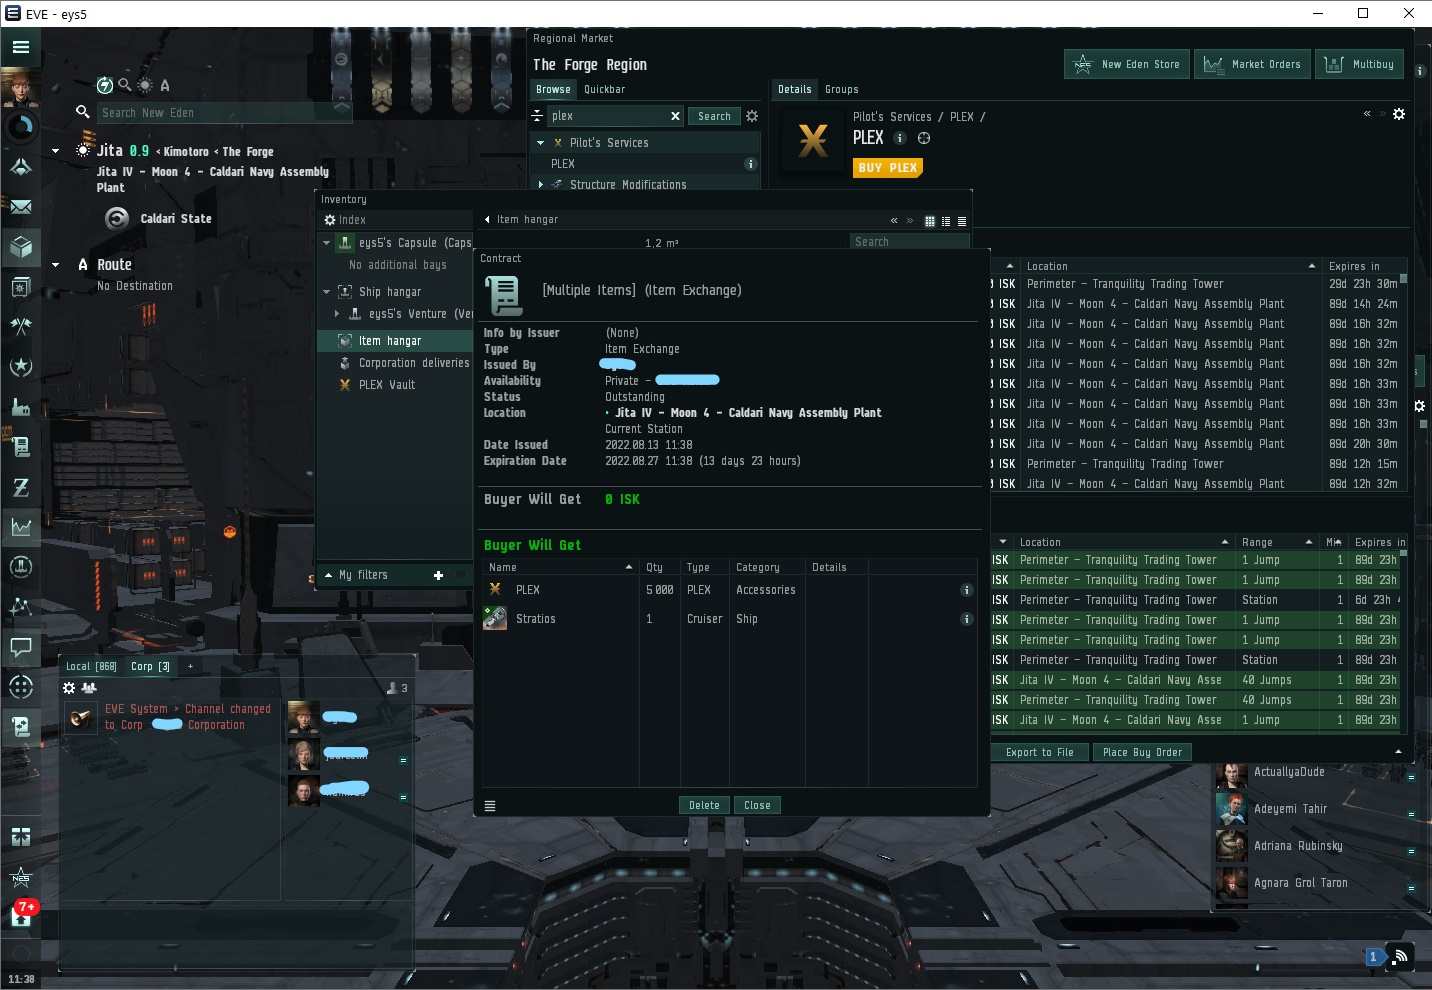1432x990 pixels.
Task: Switch to the Quickbar tab
Action: [x=604, y=89]
